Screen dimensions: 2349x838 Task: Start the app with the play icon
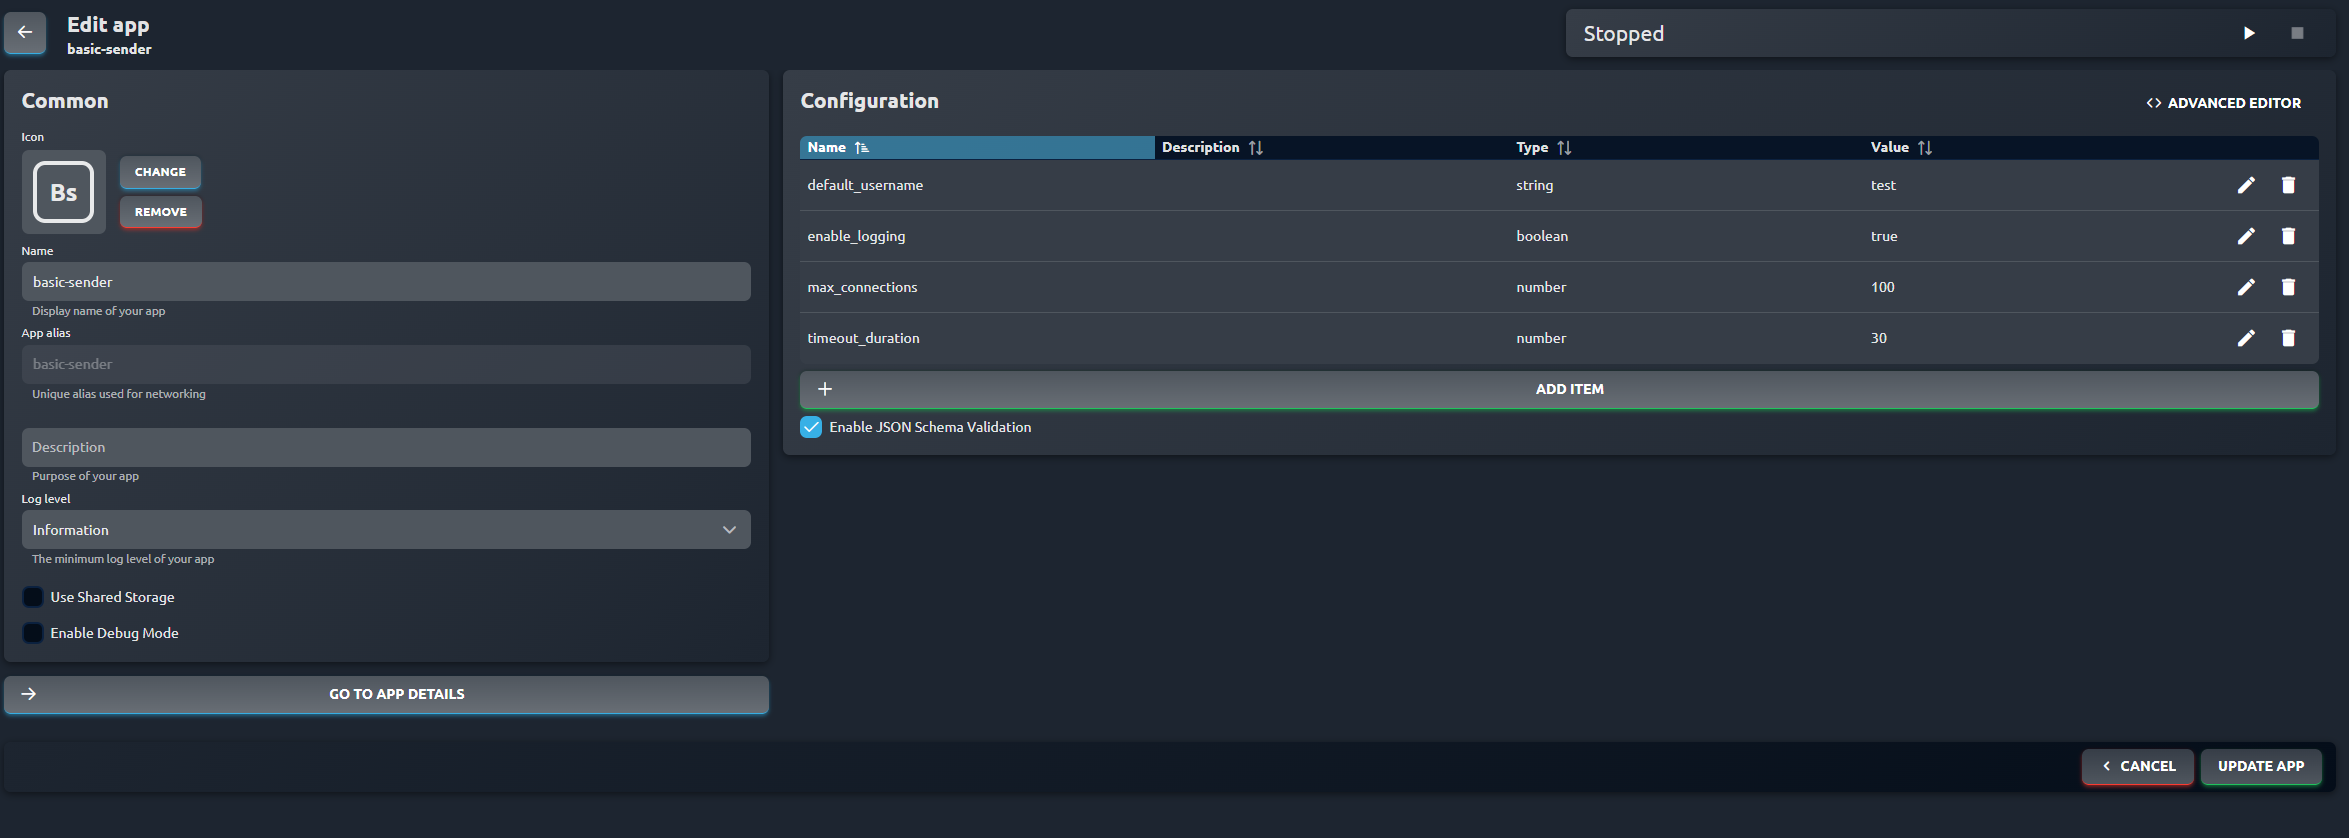pyautogui.click(x=2249, y=33)
